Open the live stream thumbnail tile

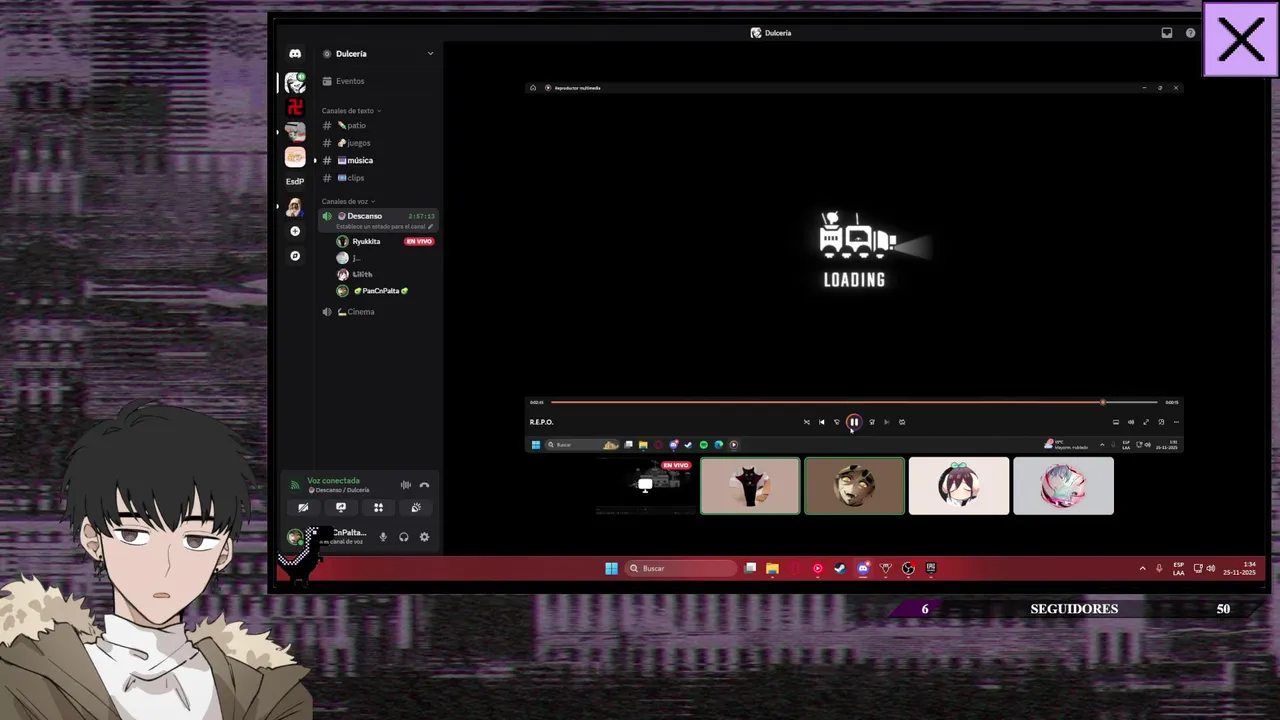[x=646, y=486]
